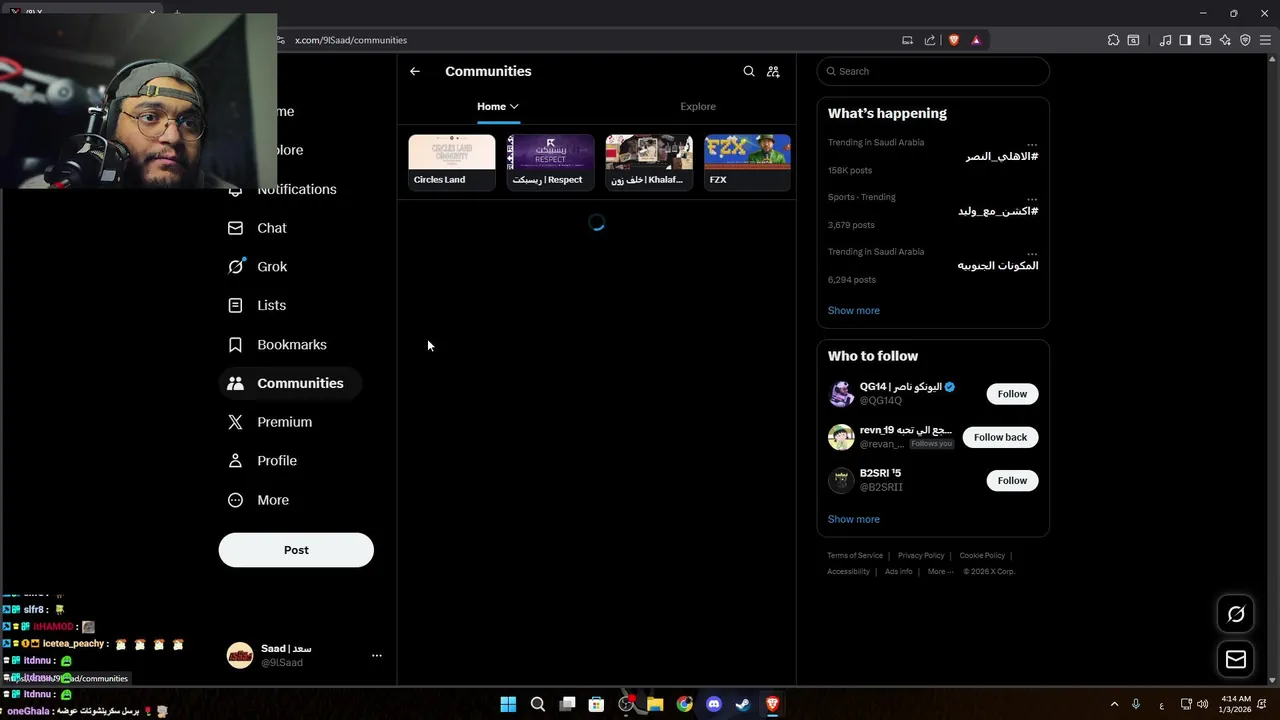Follow the B2SRI account
The height and width of the screenshot is (720, 1280).
(1012, 480)
